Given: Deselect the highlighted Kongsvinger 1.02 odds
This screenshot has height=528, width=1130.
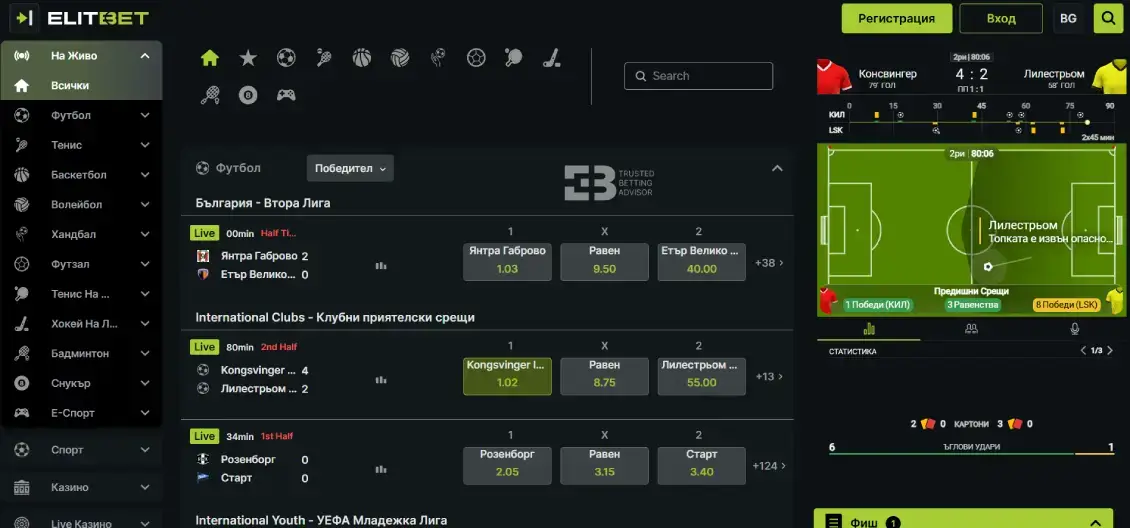Looking at the screenshot, I should point(507,376).
